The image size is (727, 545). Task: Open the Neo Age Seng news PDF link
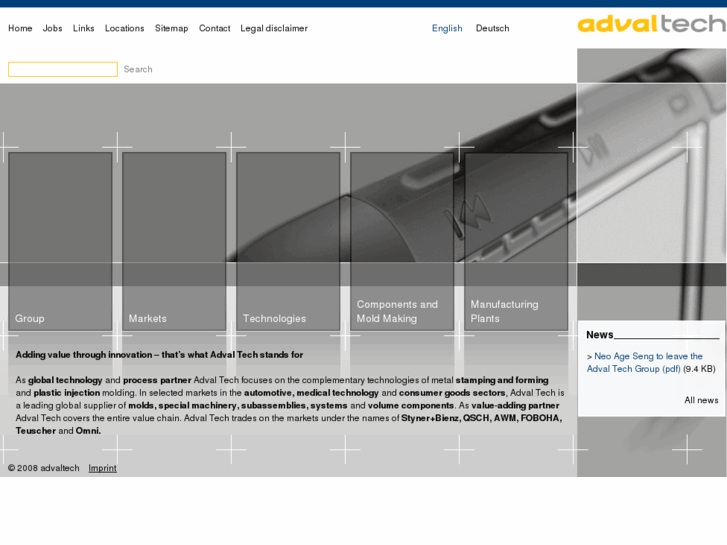point(644,362)
